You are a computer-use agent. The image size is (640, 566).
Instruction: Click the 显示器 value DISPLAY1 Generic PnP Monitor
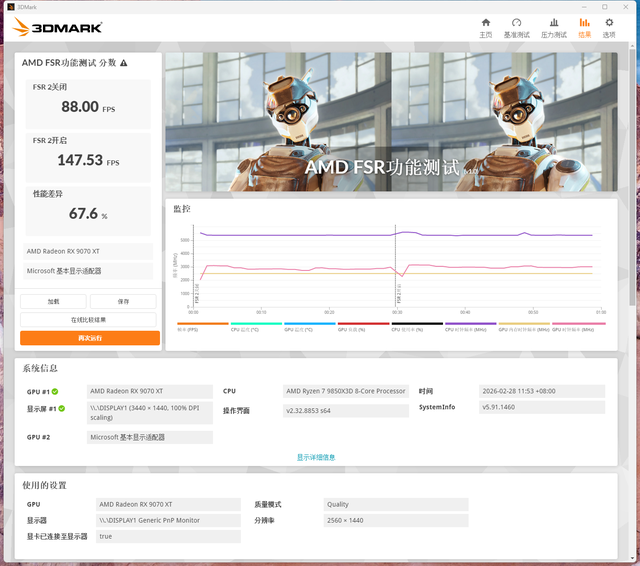click(x=168, y=521)
